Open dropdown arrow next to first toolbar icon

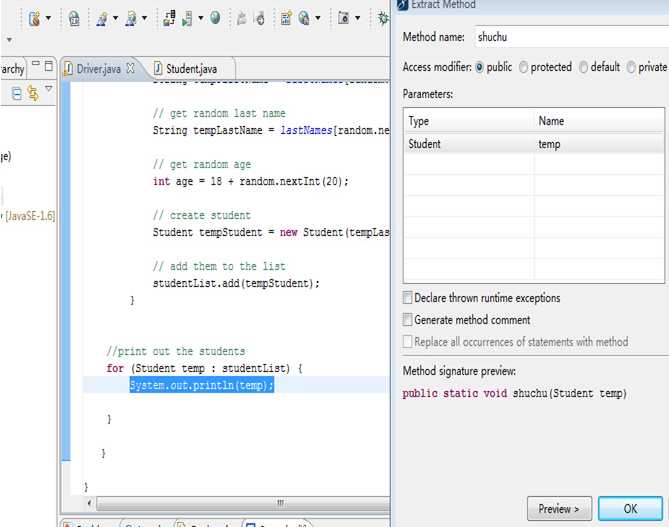point(48,19)
